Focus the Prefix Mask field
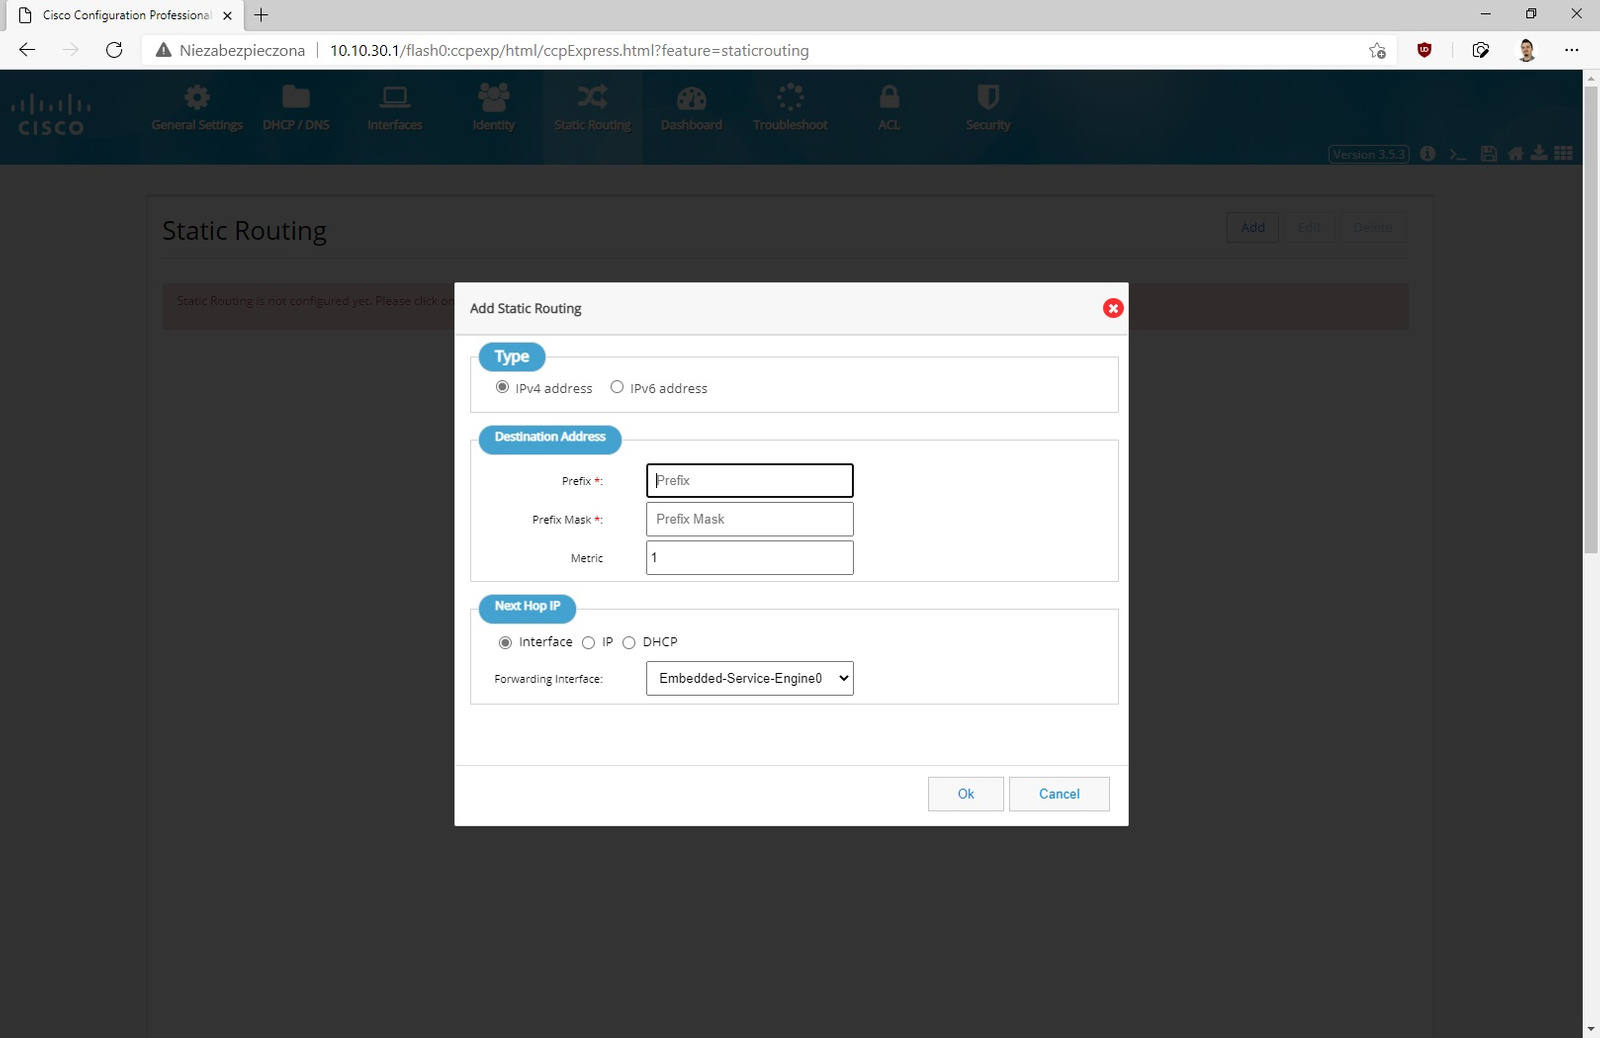 pyautogui.click(x=749, y=519)
